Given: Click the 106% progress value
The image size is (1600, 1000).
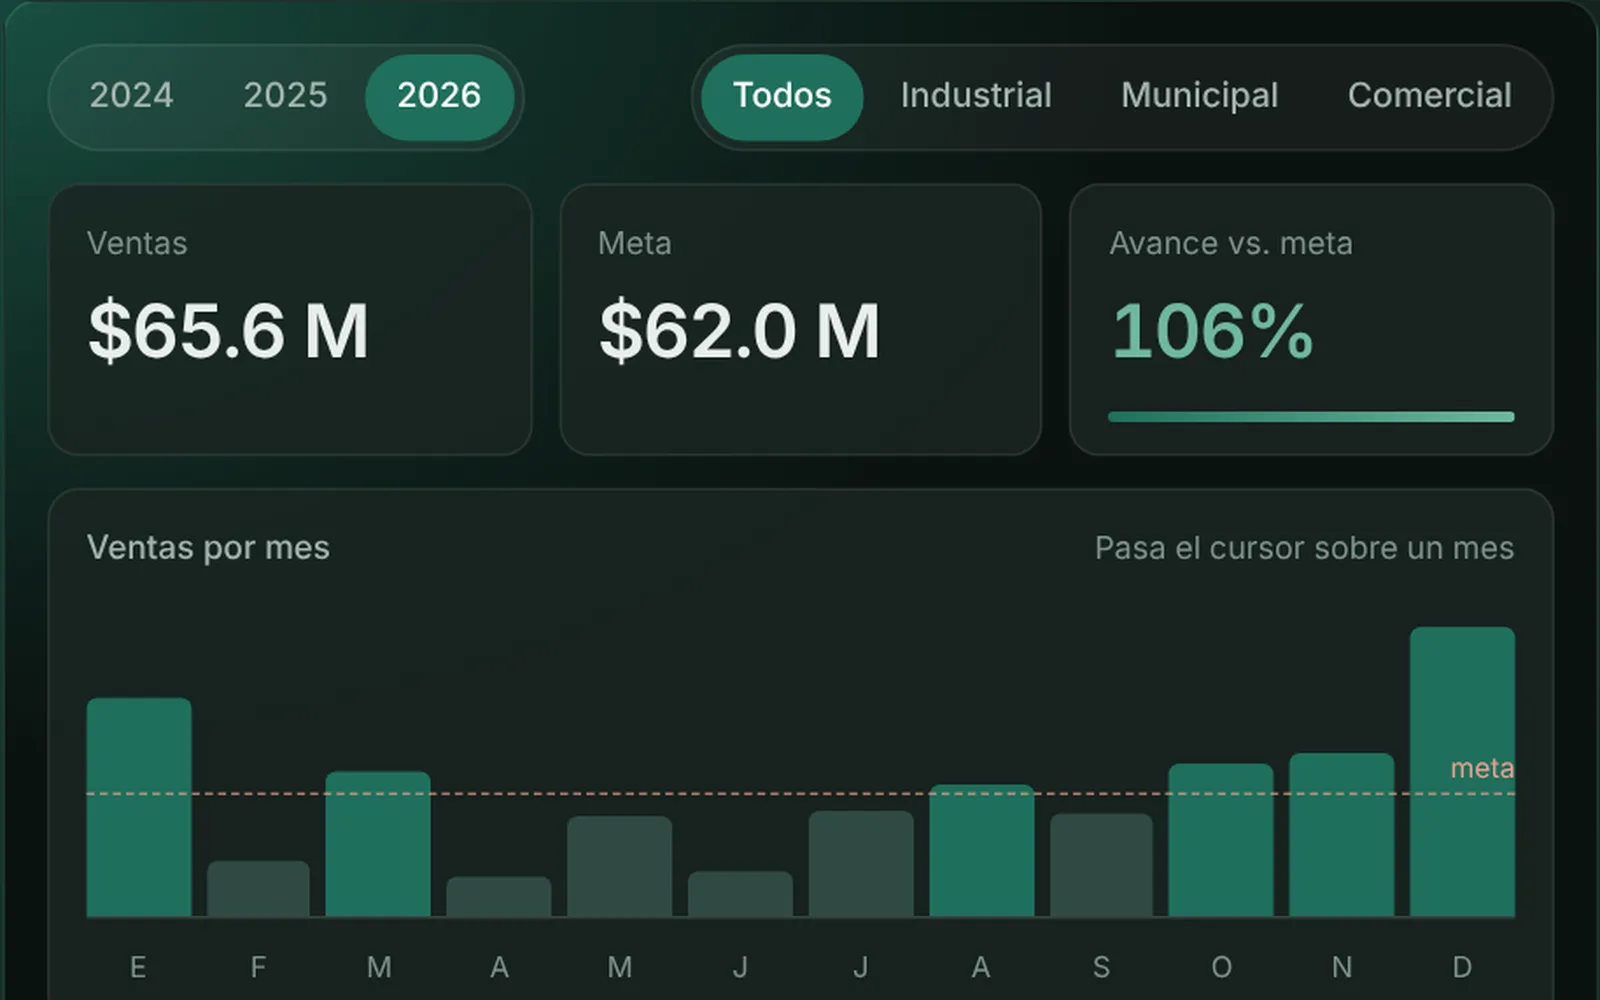Looking at the screenshot, I should [x=1212, y=331].
